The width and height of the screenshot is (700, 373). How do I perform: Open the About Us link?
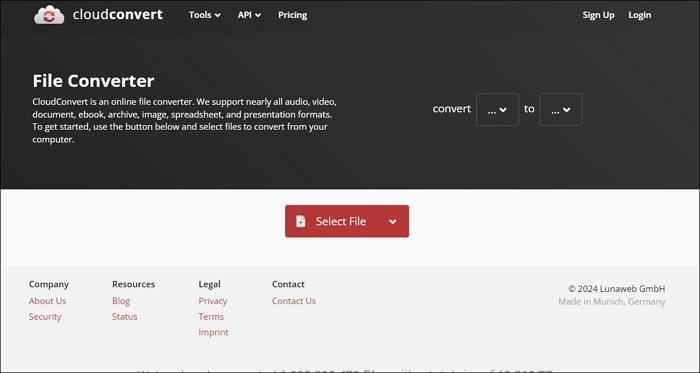click(47, 301)
